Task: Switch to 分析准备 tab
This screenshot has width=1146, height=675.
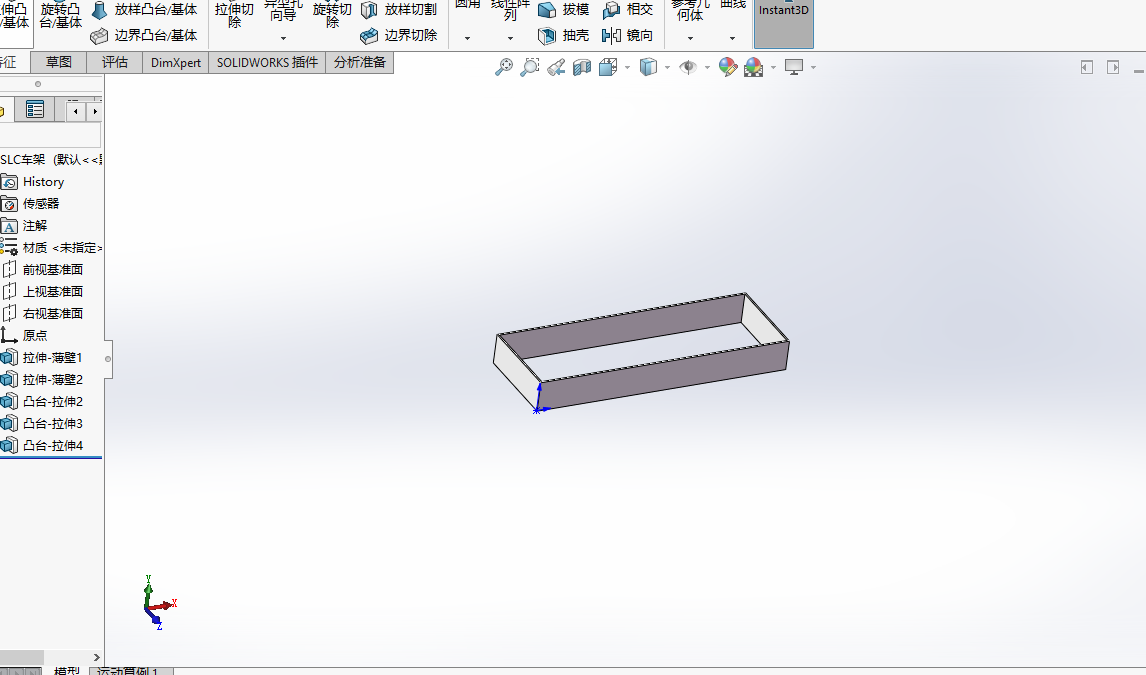Action: pyautogui.click(x=360, y=63)
